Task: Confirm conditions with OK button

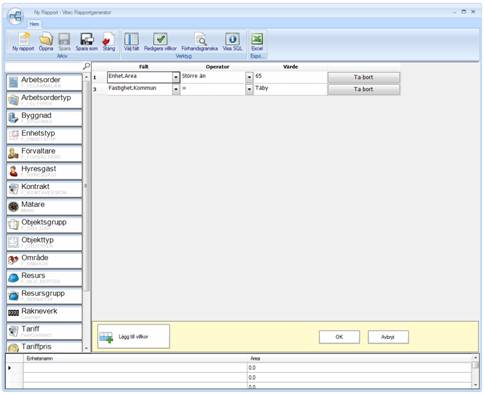Action: [x=339, y=337]
